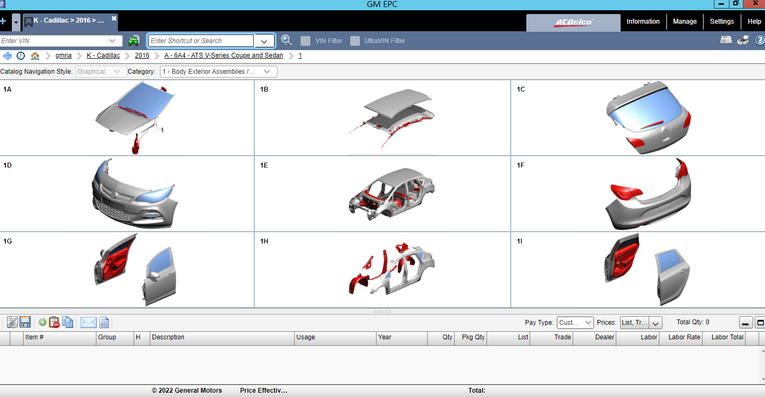Viewport: 765px width, 397px height.
Task: Expand the Pay Type dropdown
Action: point(575,322)
